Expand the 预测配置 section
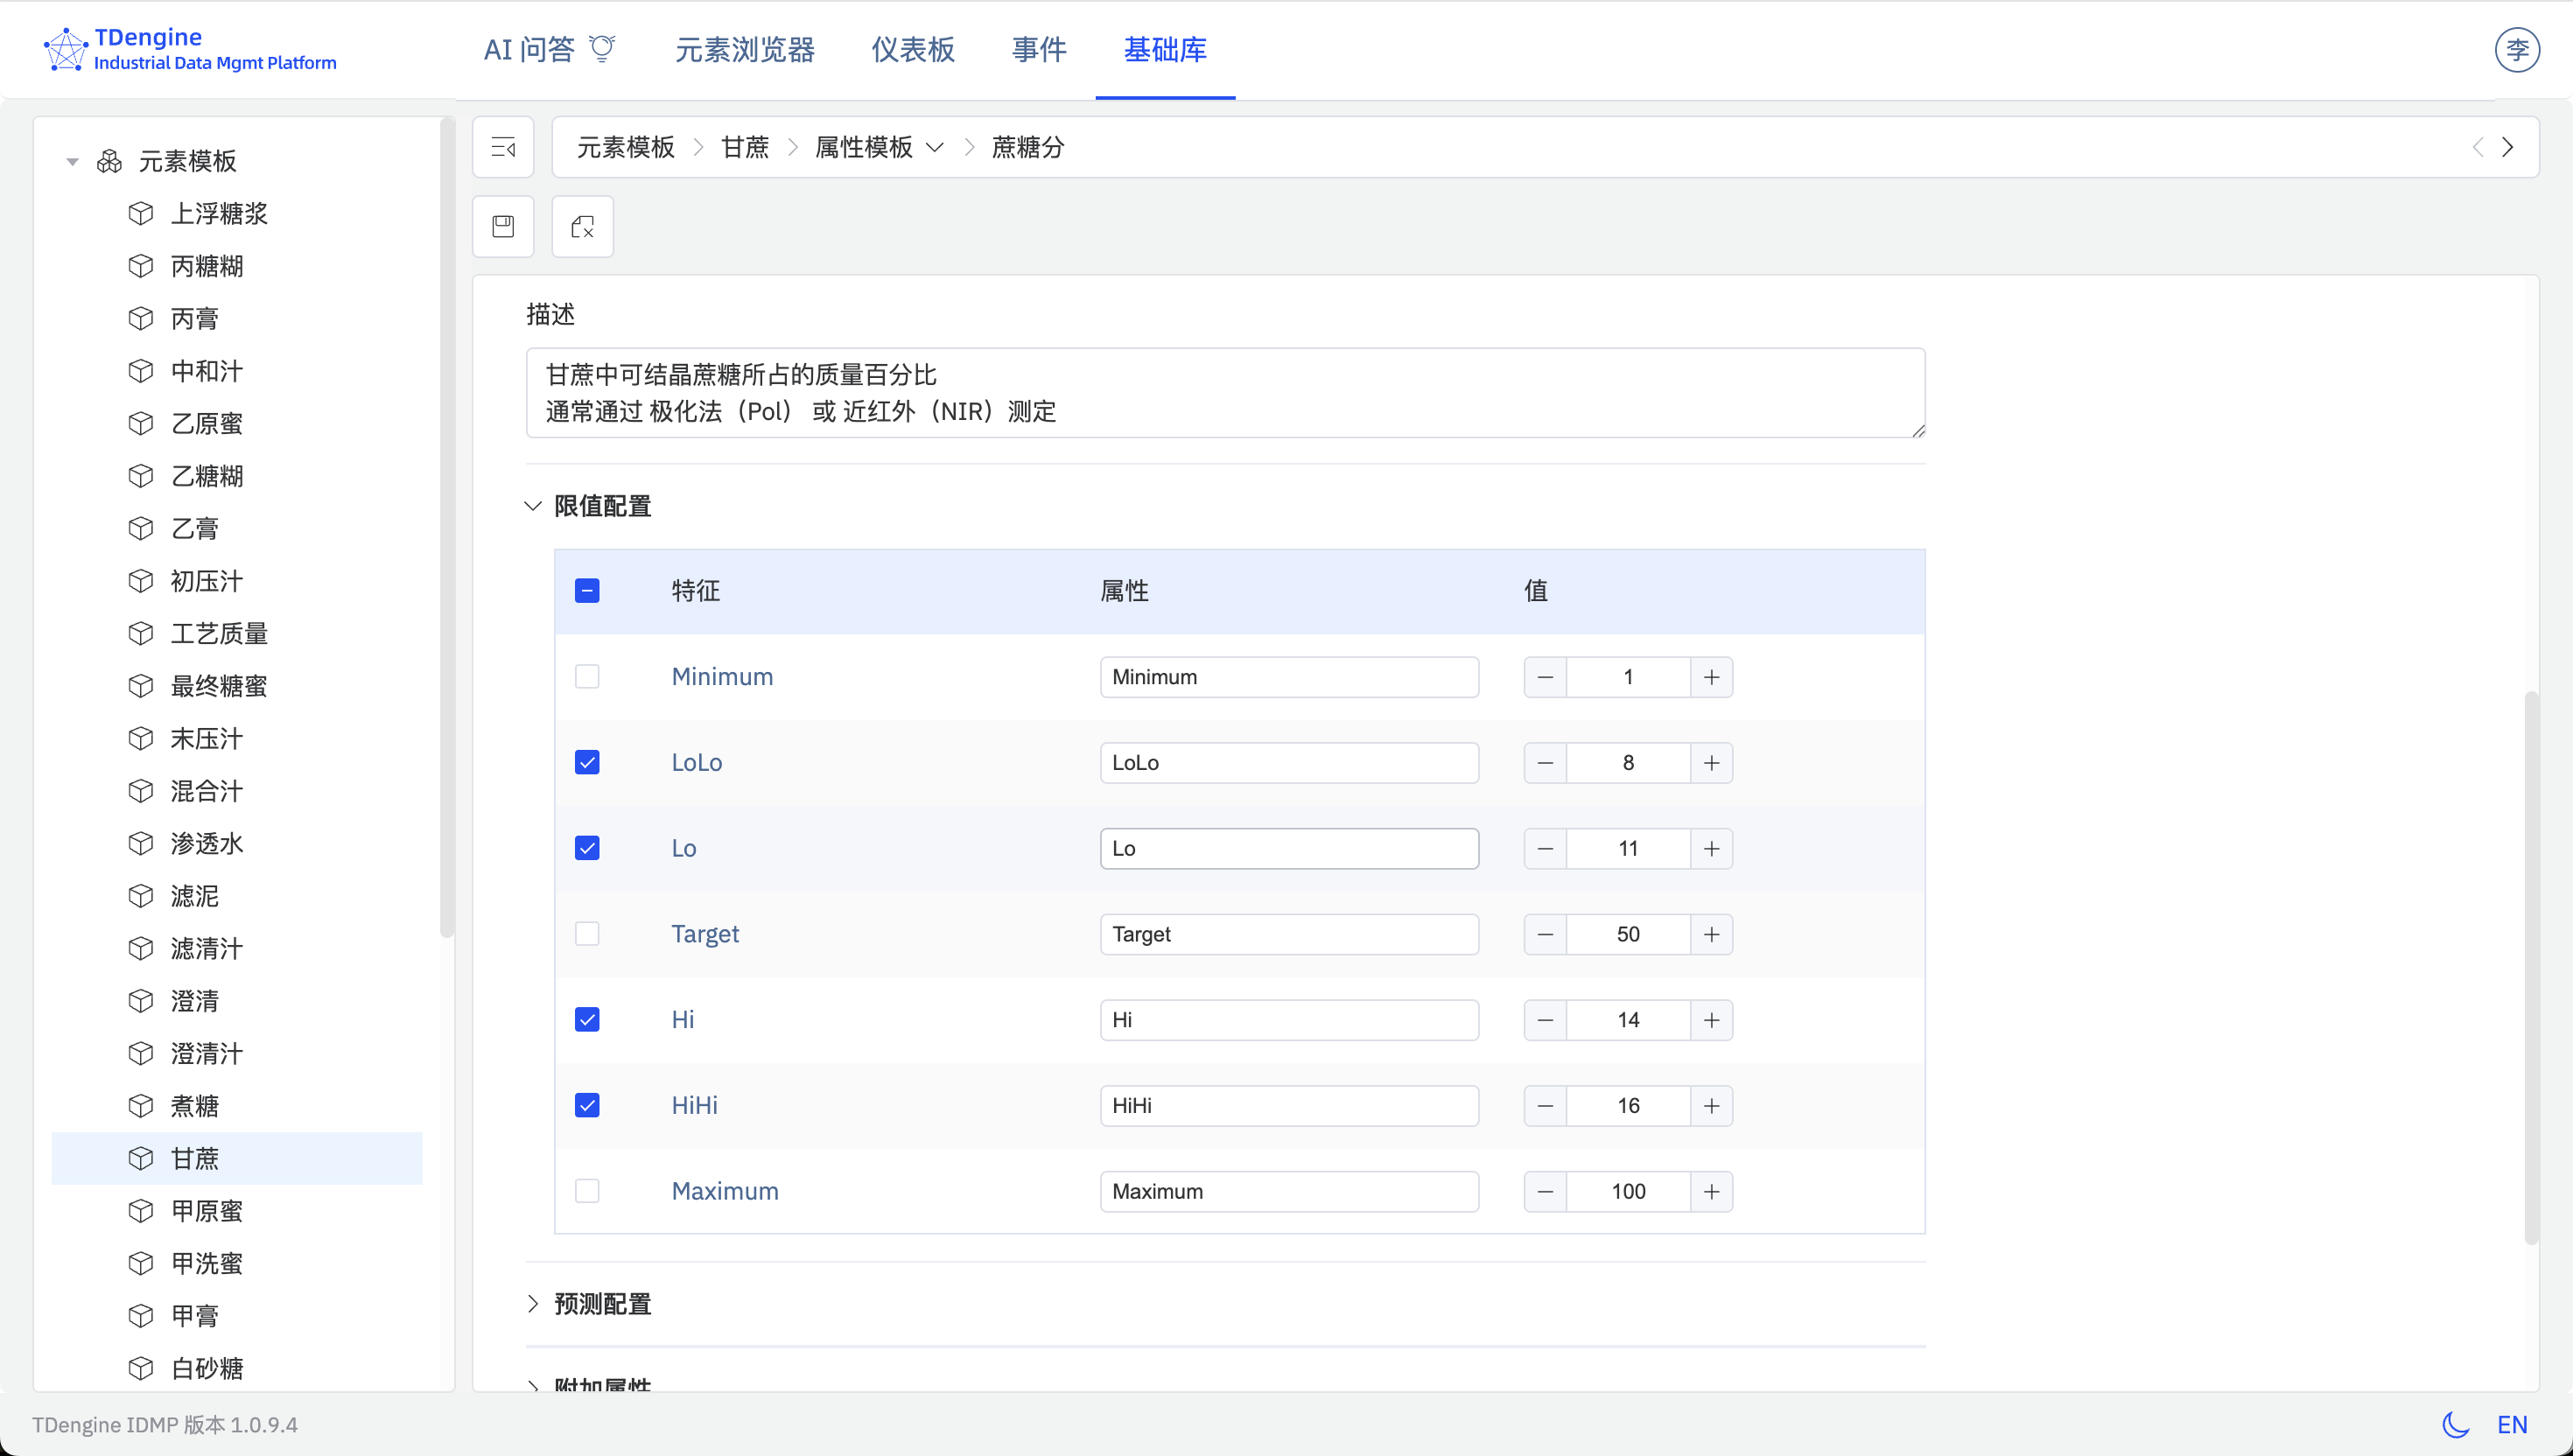 click(x=533, y=1304)
